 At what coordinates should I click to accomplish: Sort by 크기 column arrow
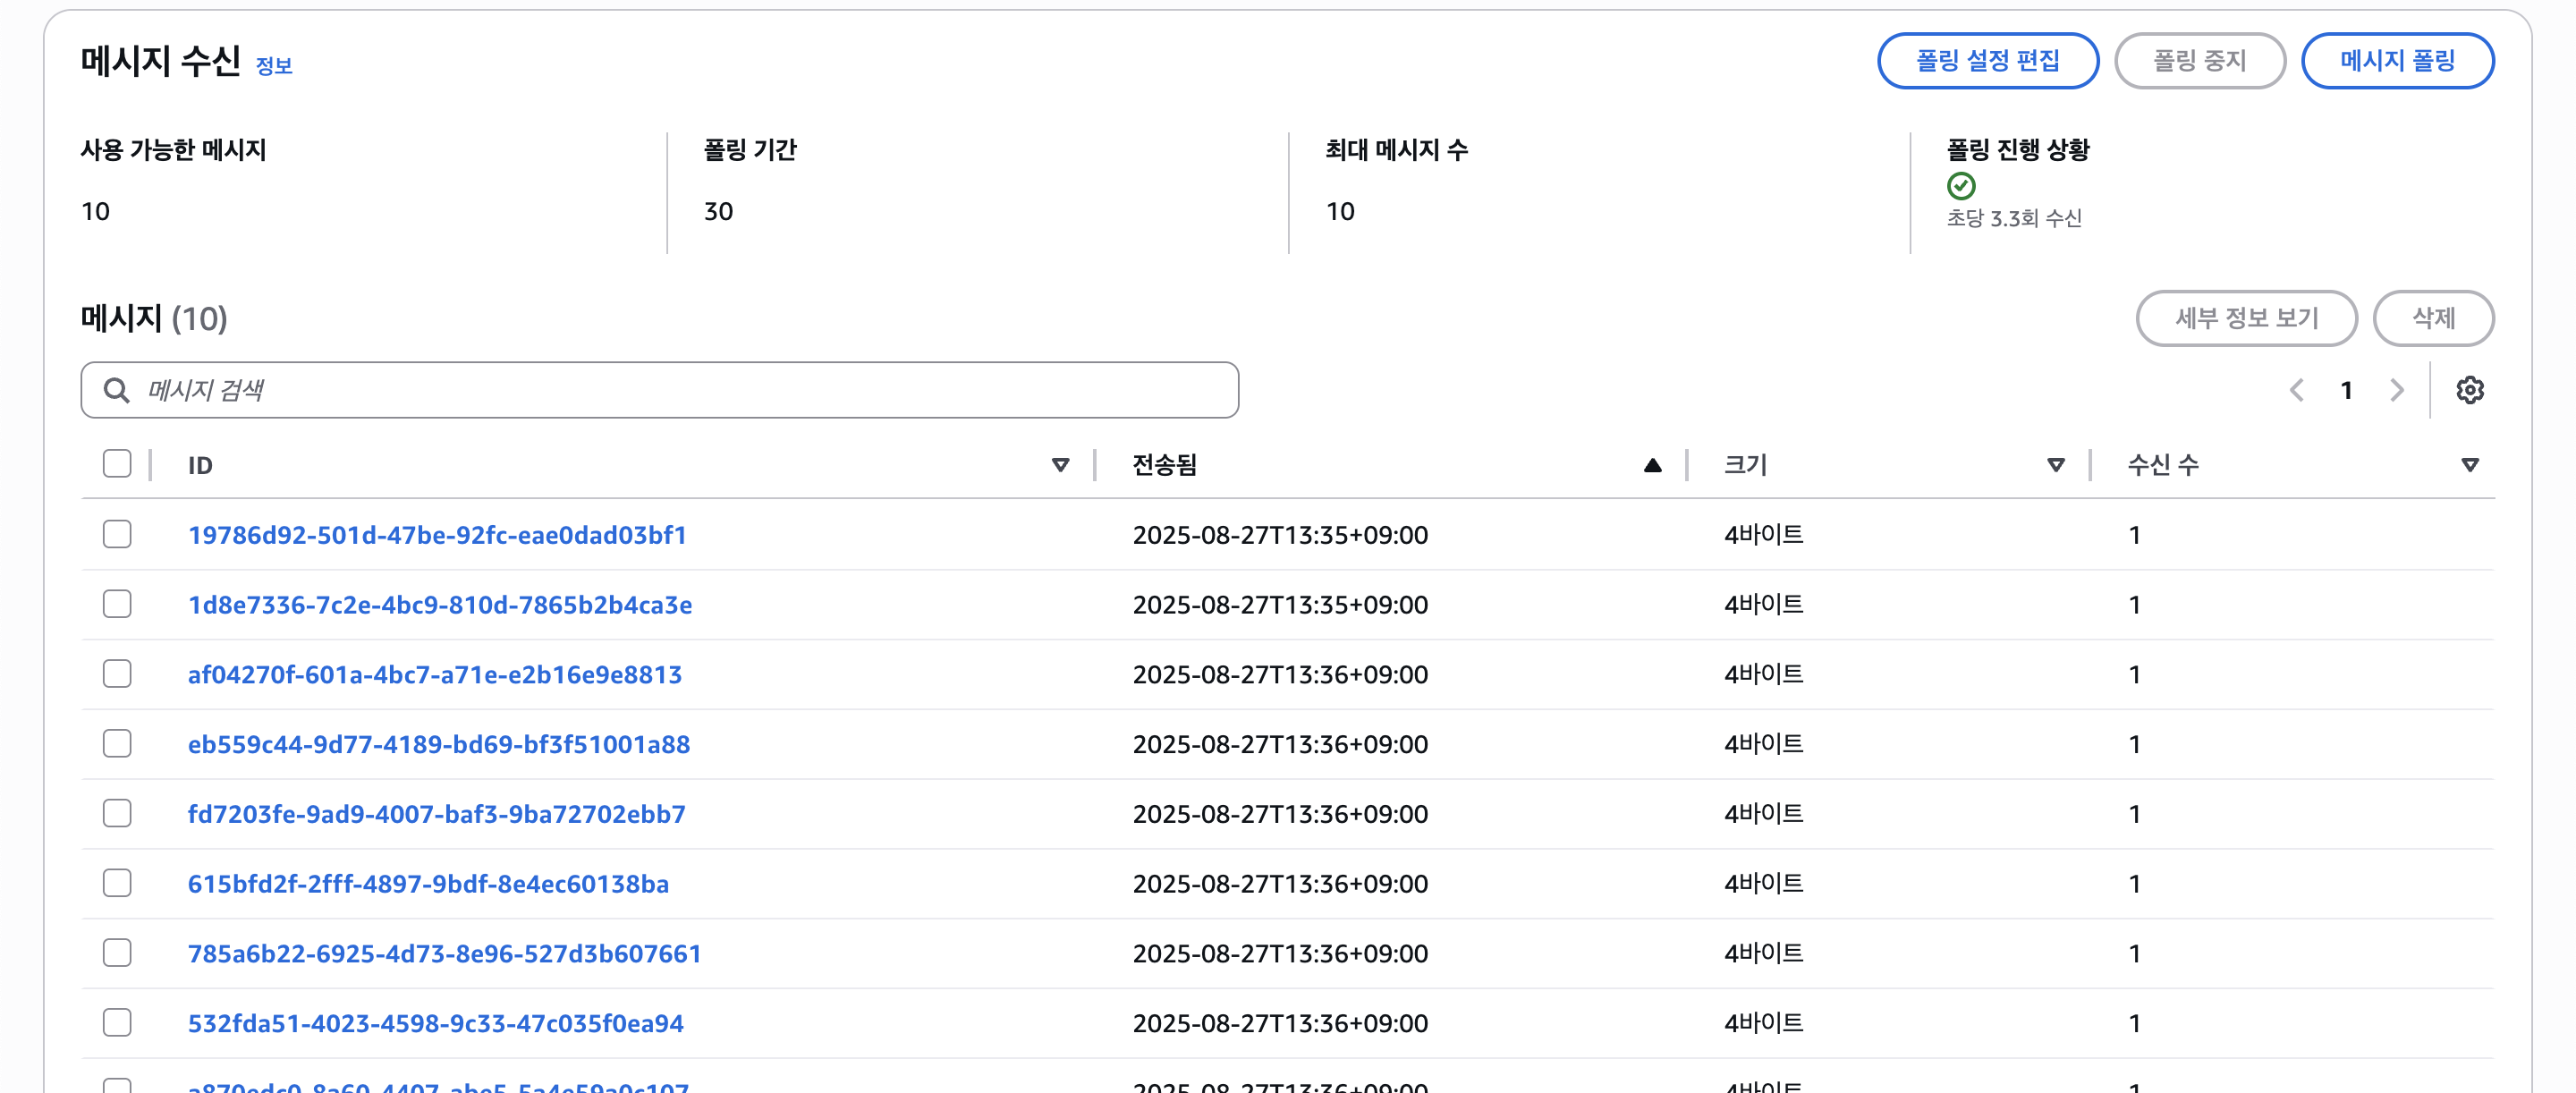2055,465
